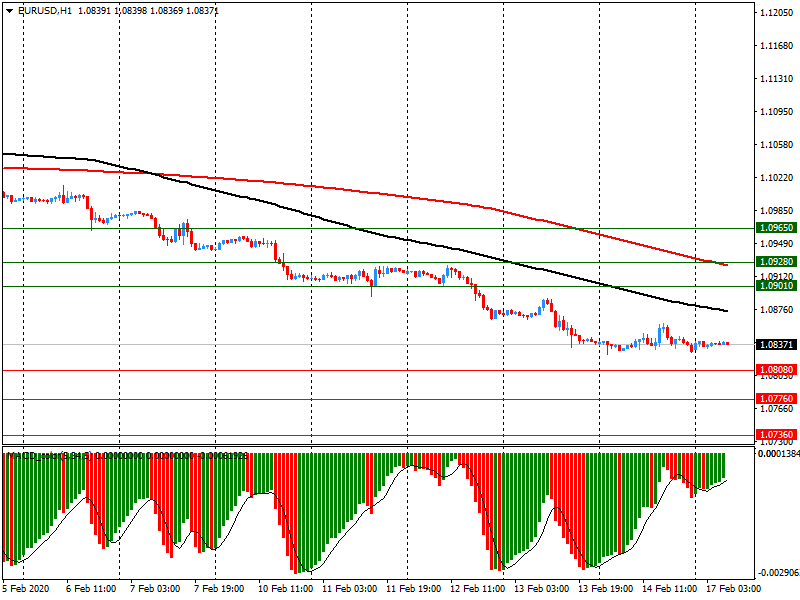Open the chart menu triangle beside EURUSD,H1
The height and width of the screenshot is (600, 800).
(x=9, y=10)
